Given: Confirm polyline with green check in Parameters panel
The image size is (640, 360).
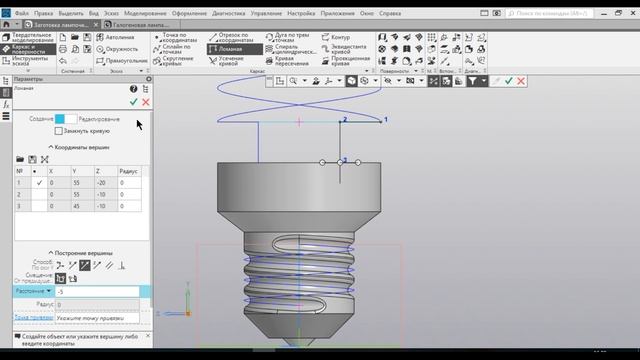Looking at the screenshot, I should (133, 102).
